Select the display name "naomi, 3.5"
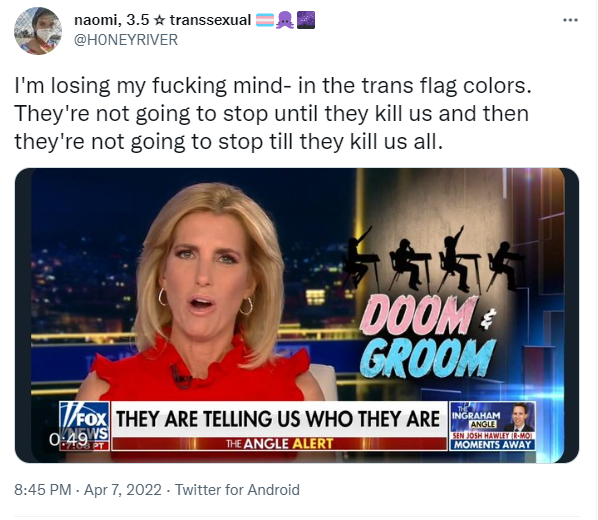Viewport: 598px width, 520px height. (x=111, y=20)
